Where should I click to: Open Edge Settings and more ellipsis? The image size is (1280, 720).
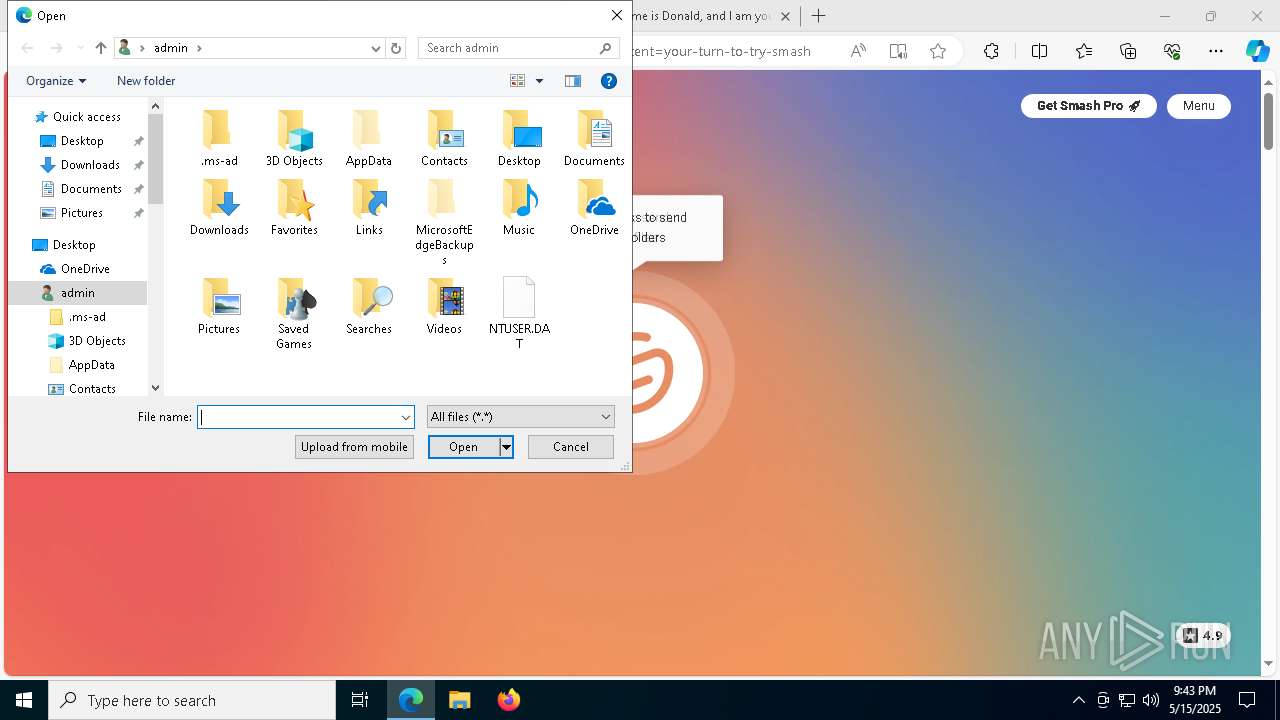[x=1216, y=51]
